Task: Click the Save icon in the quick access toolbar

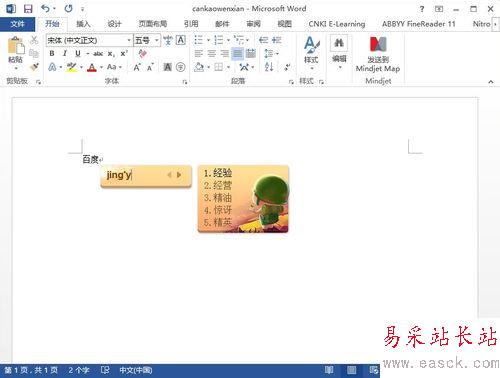Action: coord(28,9)
